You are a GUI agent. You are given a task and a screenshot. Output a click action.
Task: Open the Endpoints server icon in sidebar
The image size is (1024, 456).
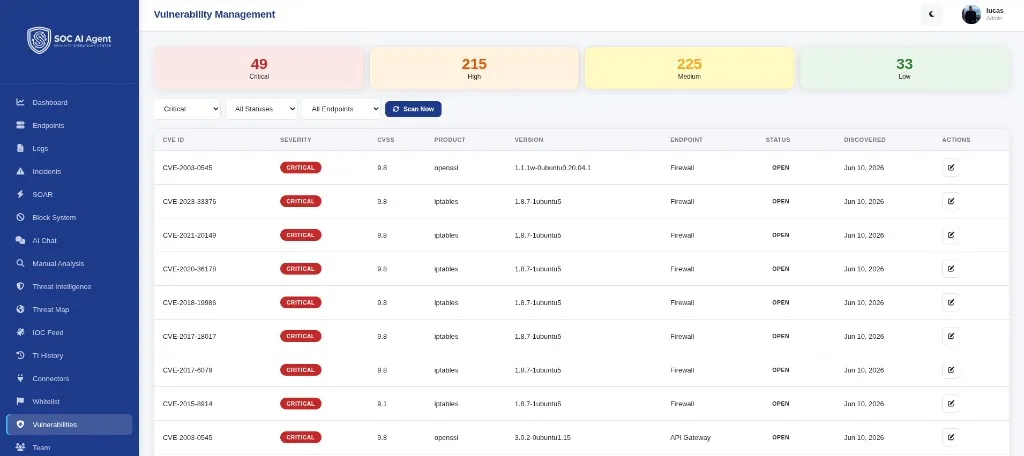(x=20, y=125)
